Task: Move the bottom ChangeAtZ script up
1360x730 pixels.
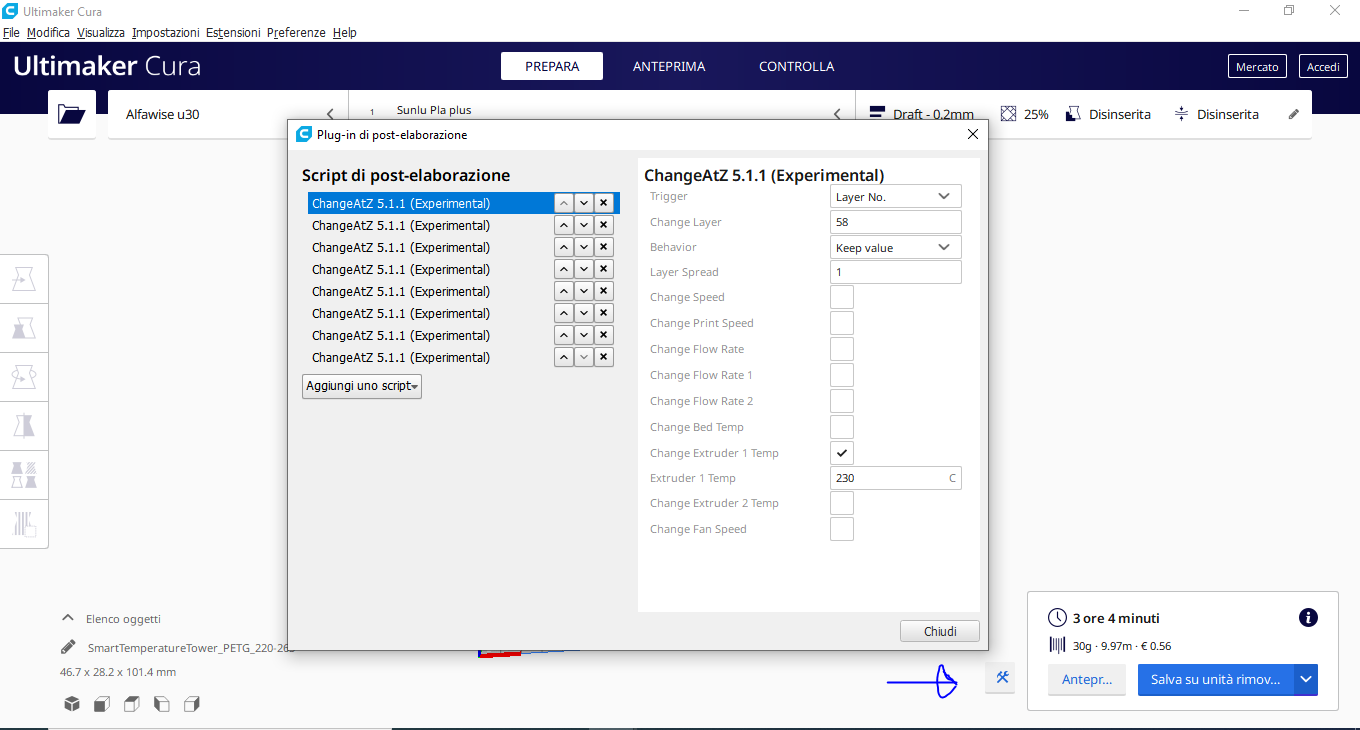Action: pyautogui.click(x=564, y=357)
